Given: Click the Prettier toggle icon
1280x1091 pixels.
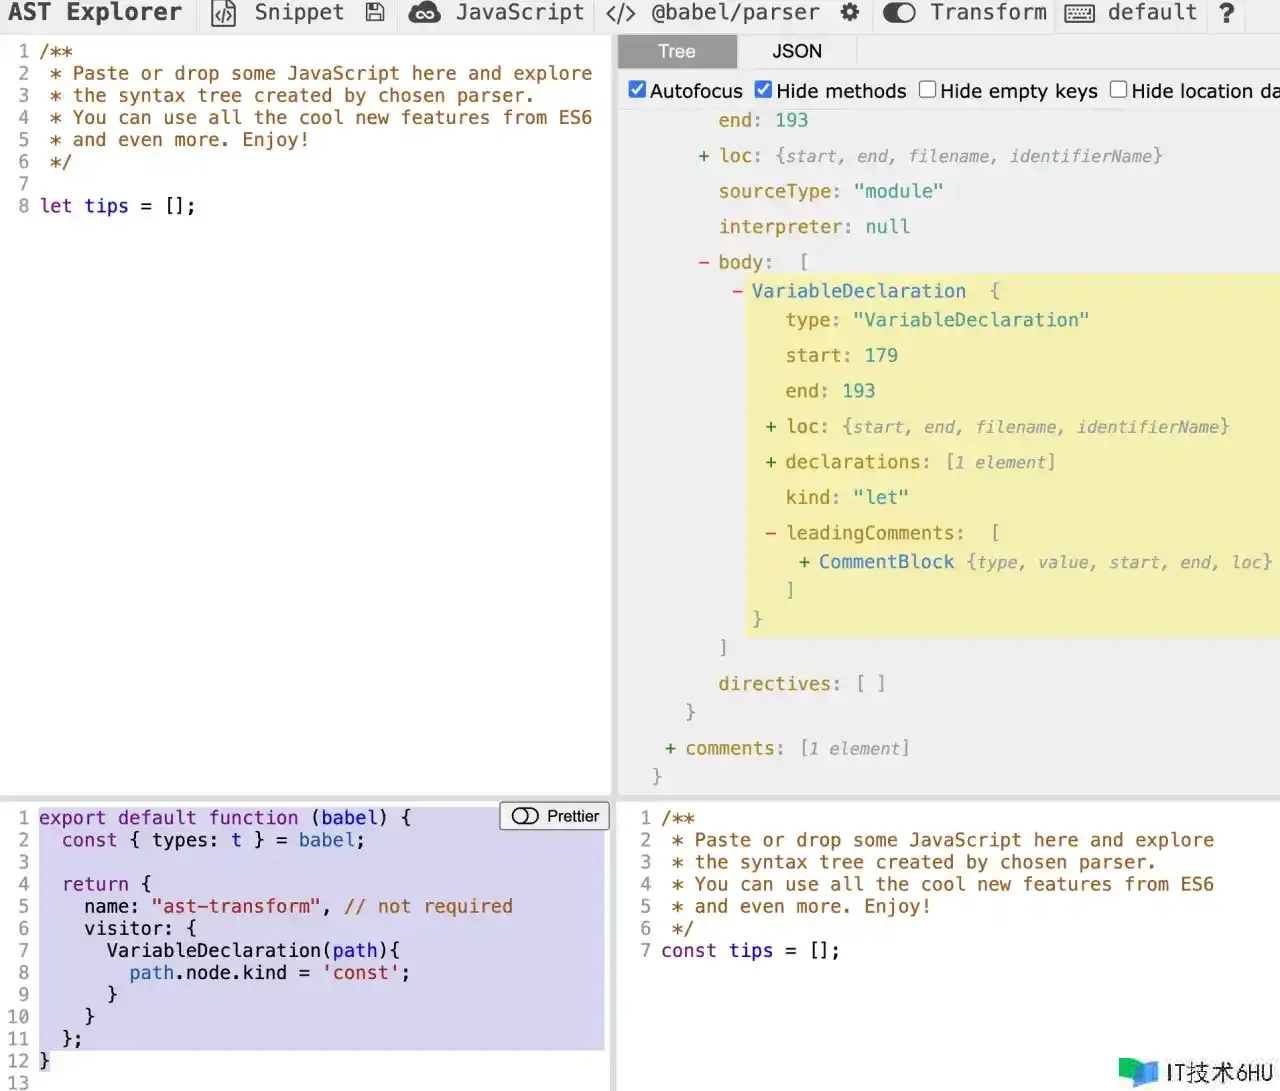Looking at the screenshot, I should pos(525,816).
